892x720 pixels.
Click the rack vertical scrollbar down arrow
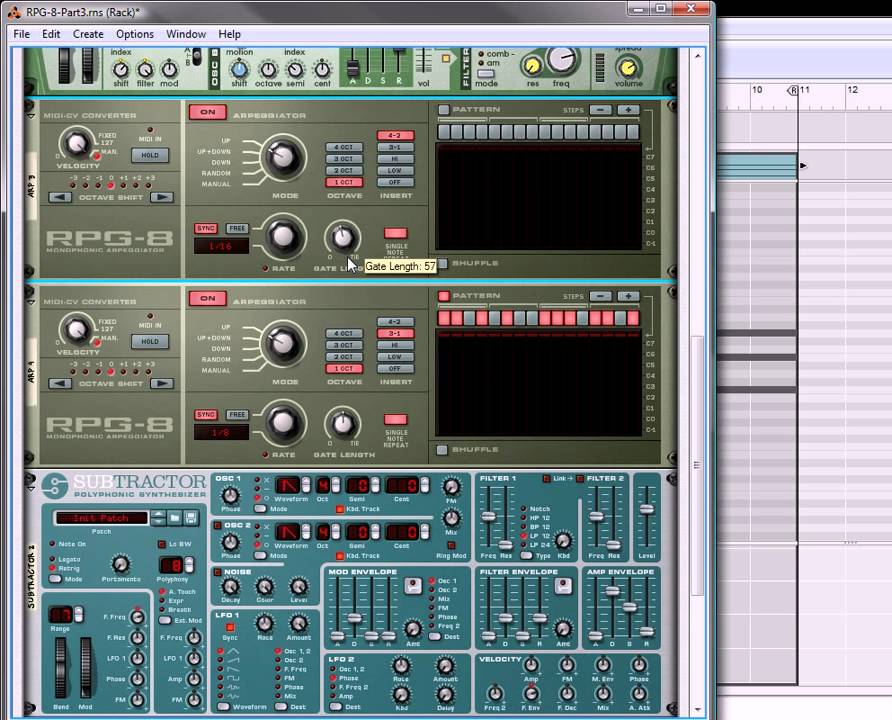tap(697, 709)
